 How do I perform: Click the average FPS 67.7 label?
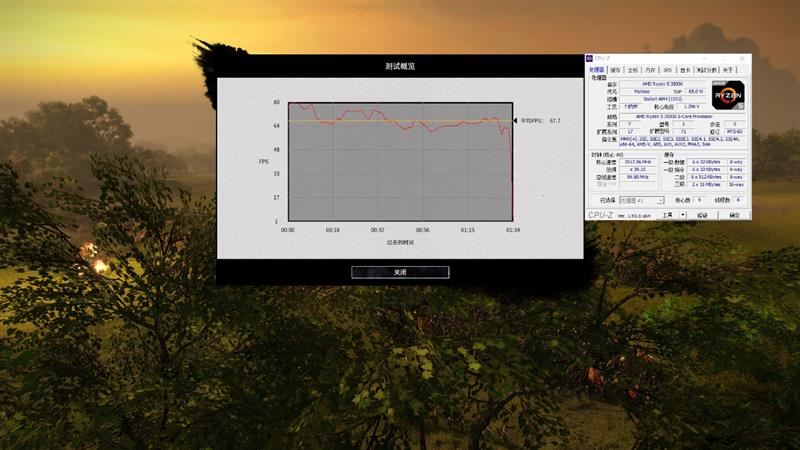tap(540, 121)
